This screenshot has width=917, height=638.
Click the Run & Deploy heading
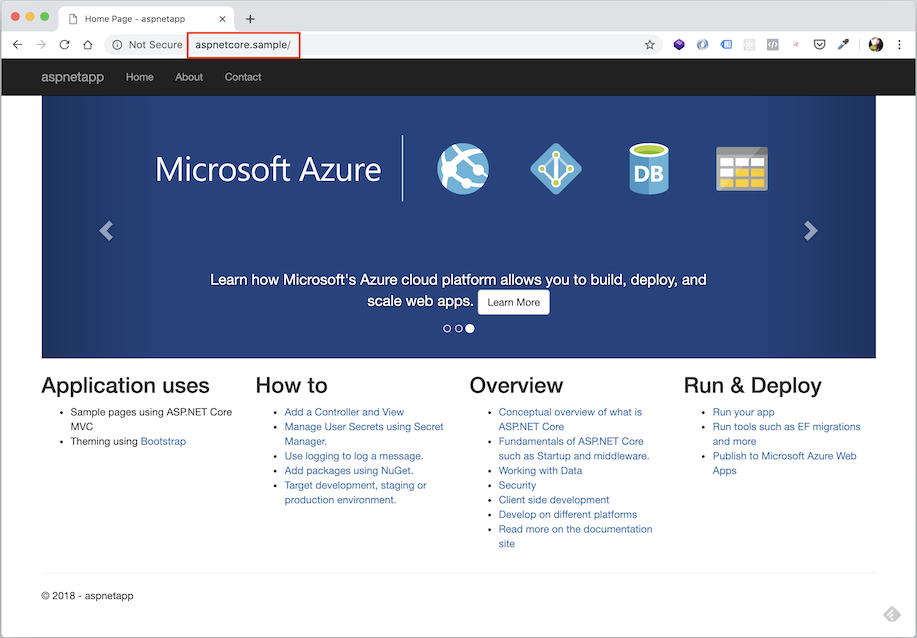pos(753,385)
